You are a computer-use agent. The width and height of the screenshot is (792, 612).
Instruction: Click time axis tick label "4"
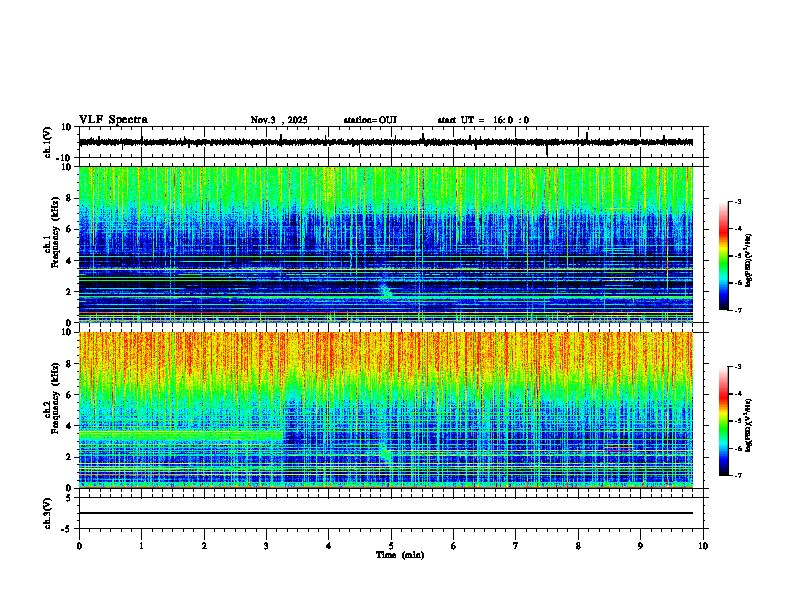point(329,546)
